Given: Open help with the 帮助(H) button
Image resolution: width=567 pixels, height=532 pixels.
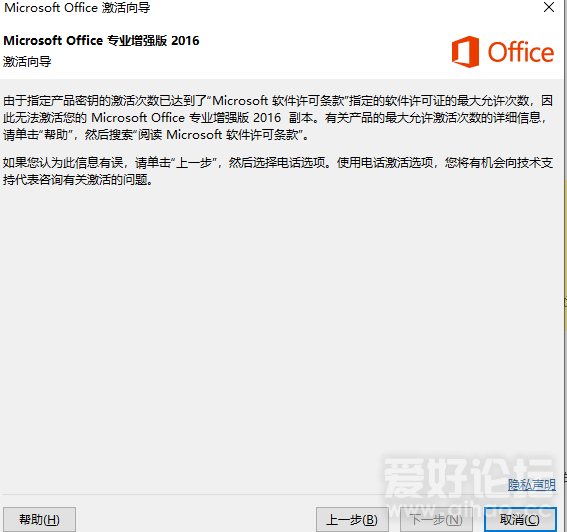Looking at the screenshot, I should [39, 520].
